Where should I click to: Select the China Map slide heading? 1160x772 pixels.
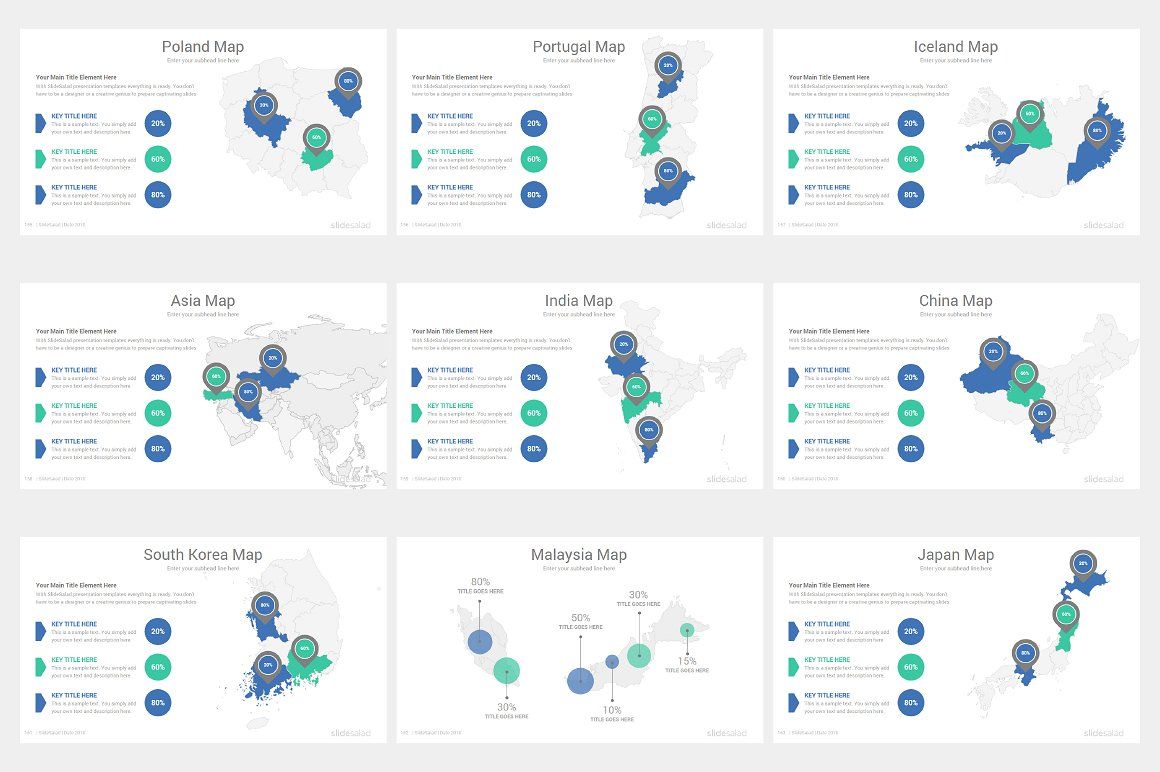(x=956, y=300)
